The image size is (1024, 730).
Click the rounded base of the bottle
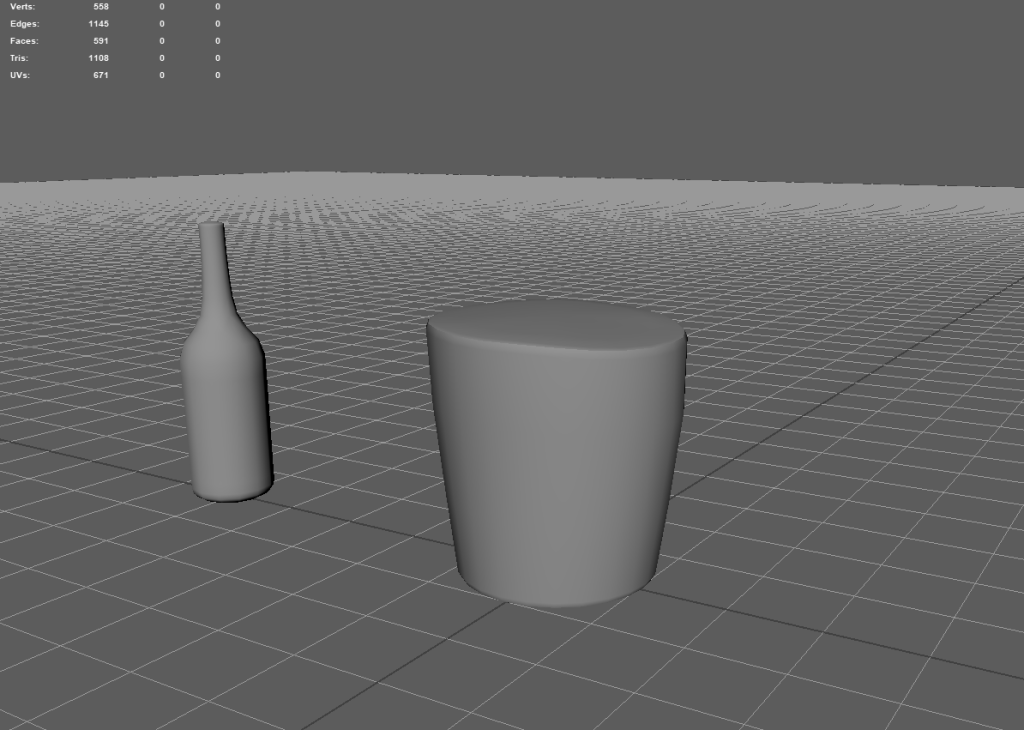(232, 490)
